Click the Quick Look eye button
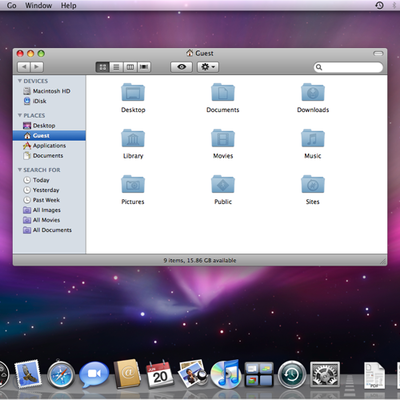400x400 pixels. click(181, 67)
